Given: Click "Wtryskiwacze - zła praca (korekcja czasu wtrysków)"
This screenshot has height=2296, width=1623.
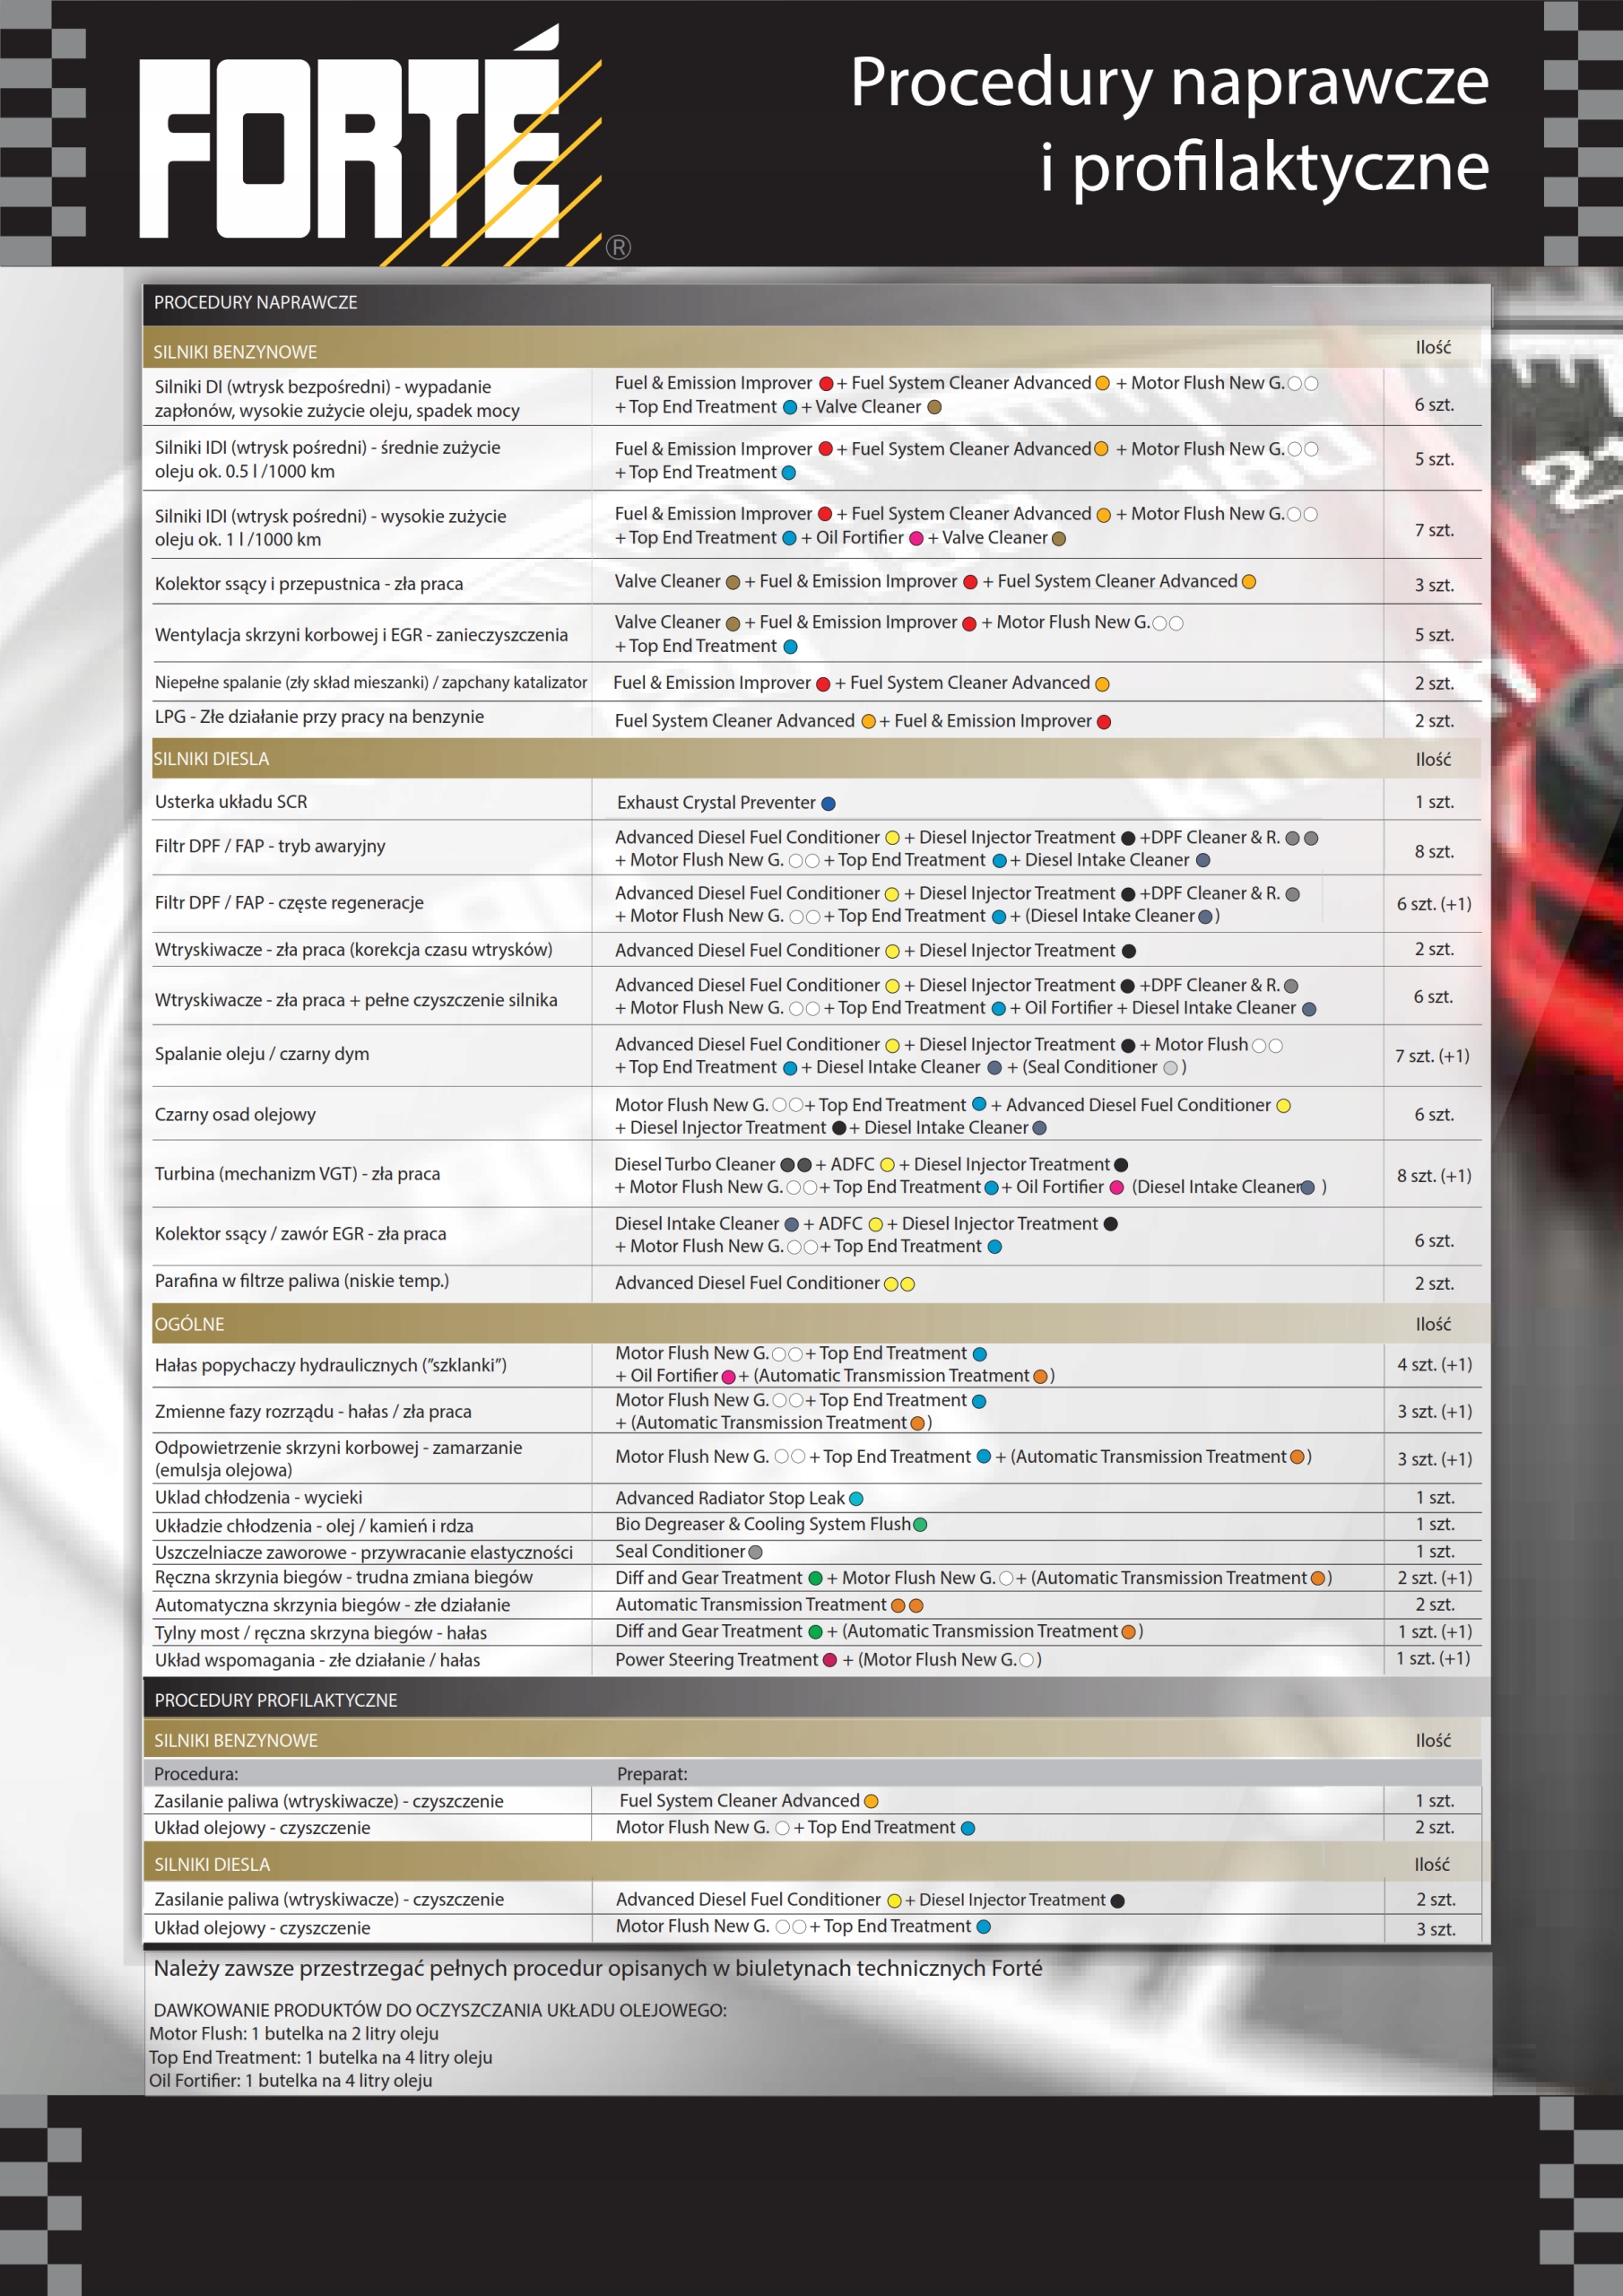Looking at the screenshot, I should [x=353, y=950].
